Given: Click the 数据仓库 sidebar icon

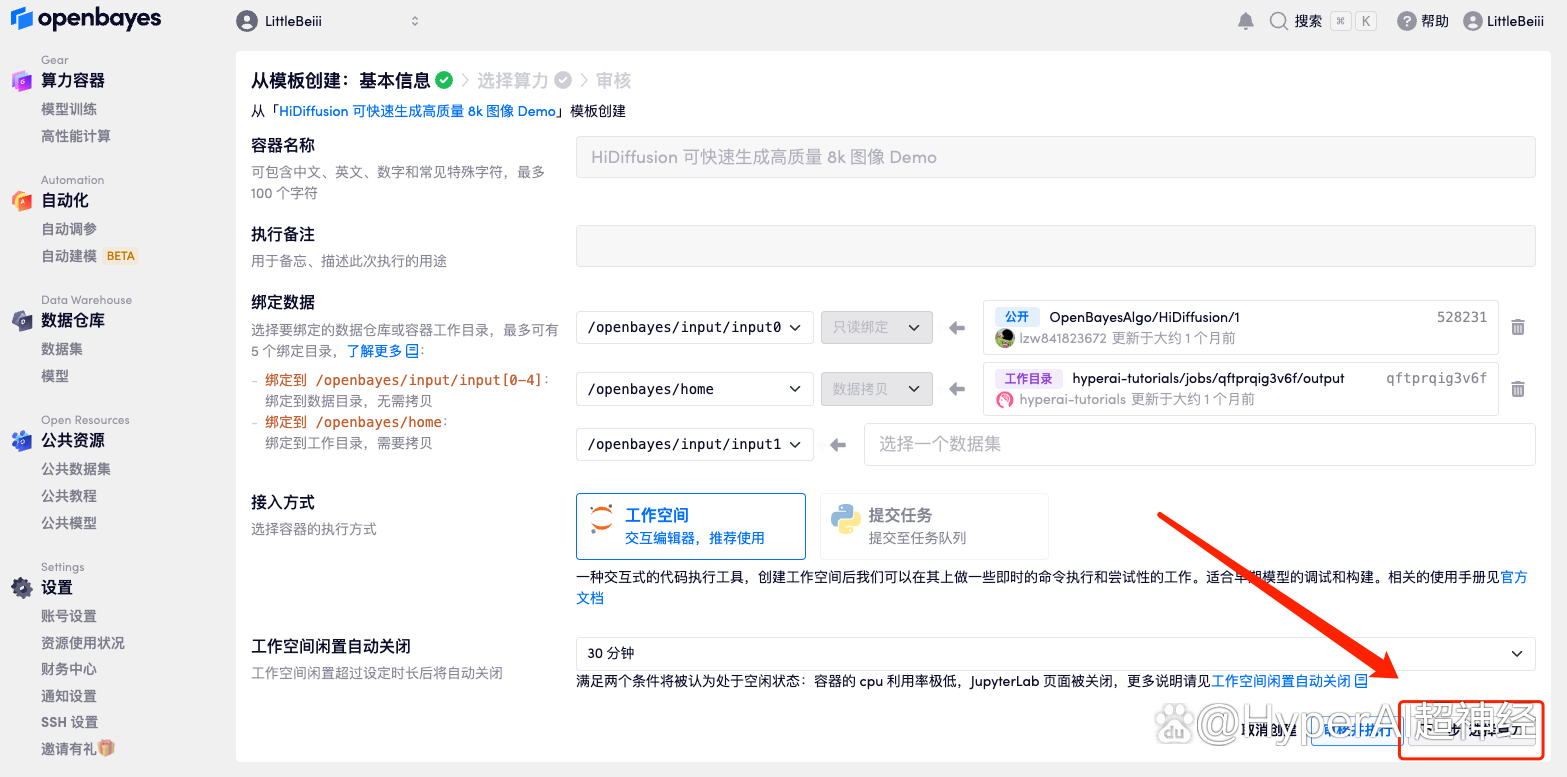Looking at the screenshot, I should pos(22,321).
